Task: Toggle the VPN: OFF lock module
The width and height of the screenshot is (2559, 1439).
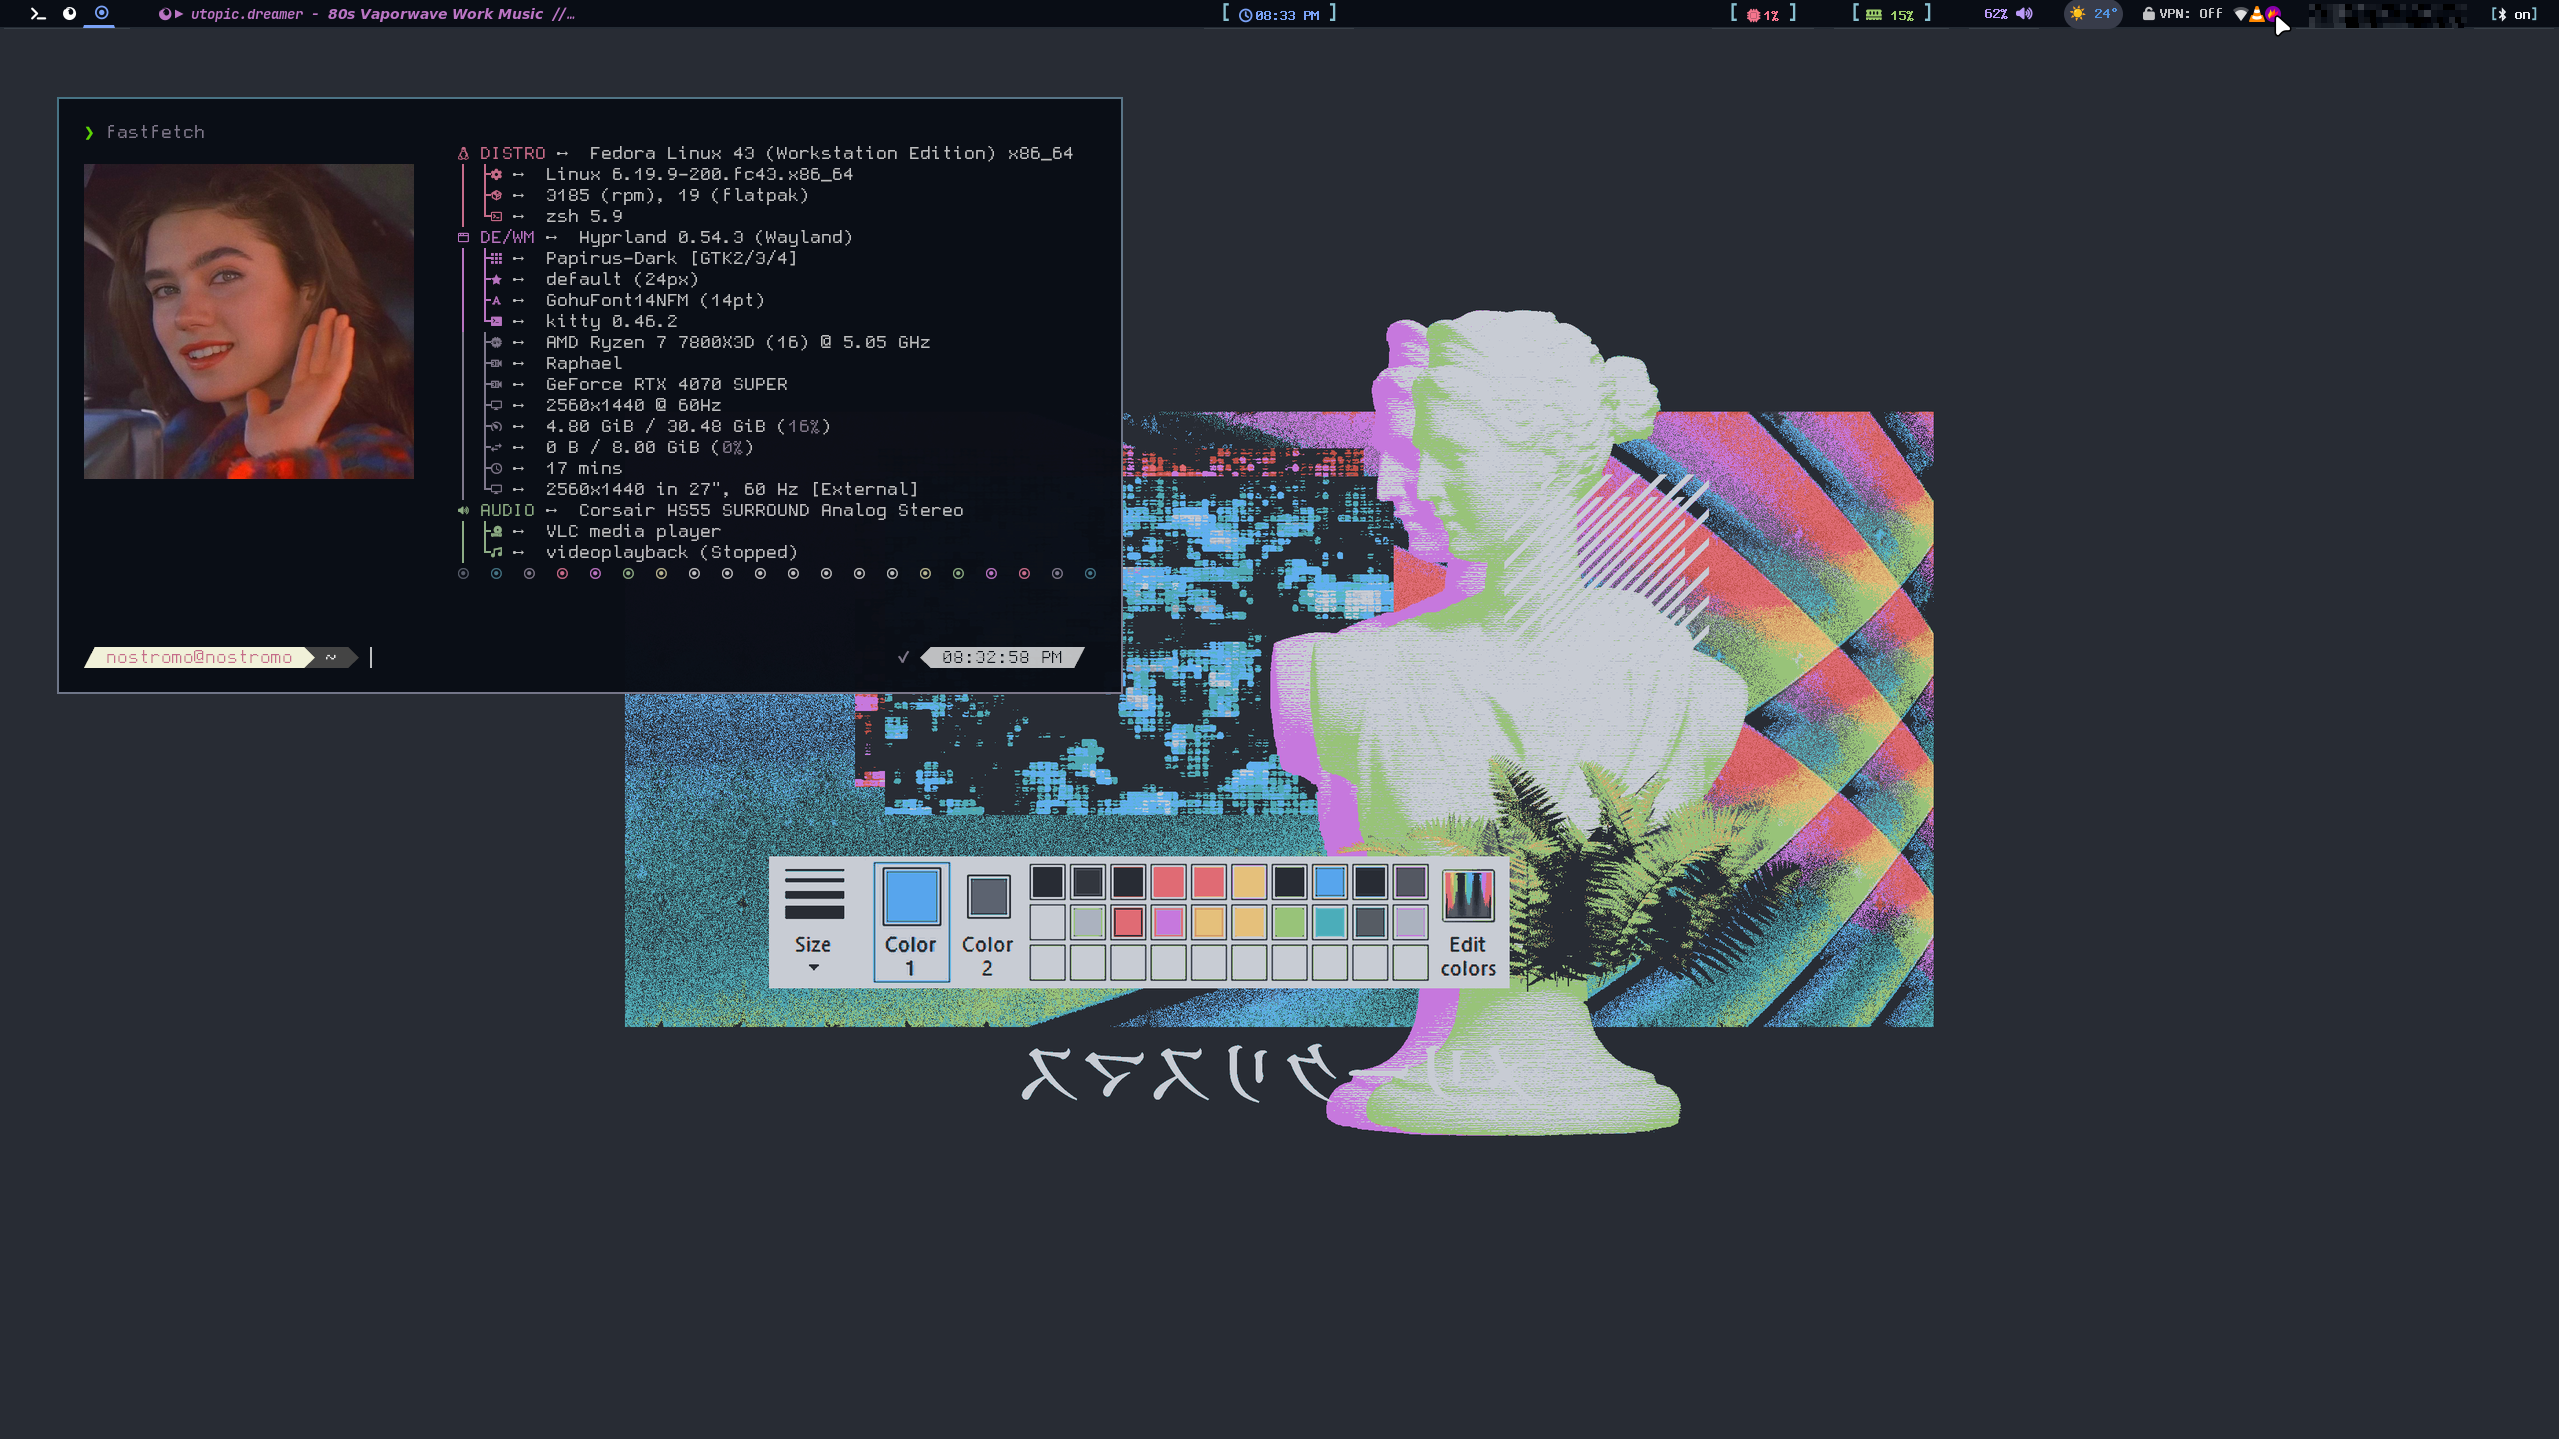Action: [2180, 14]
